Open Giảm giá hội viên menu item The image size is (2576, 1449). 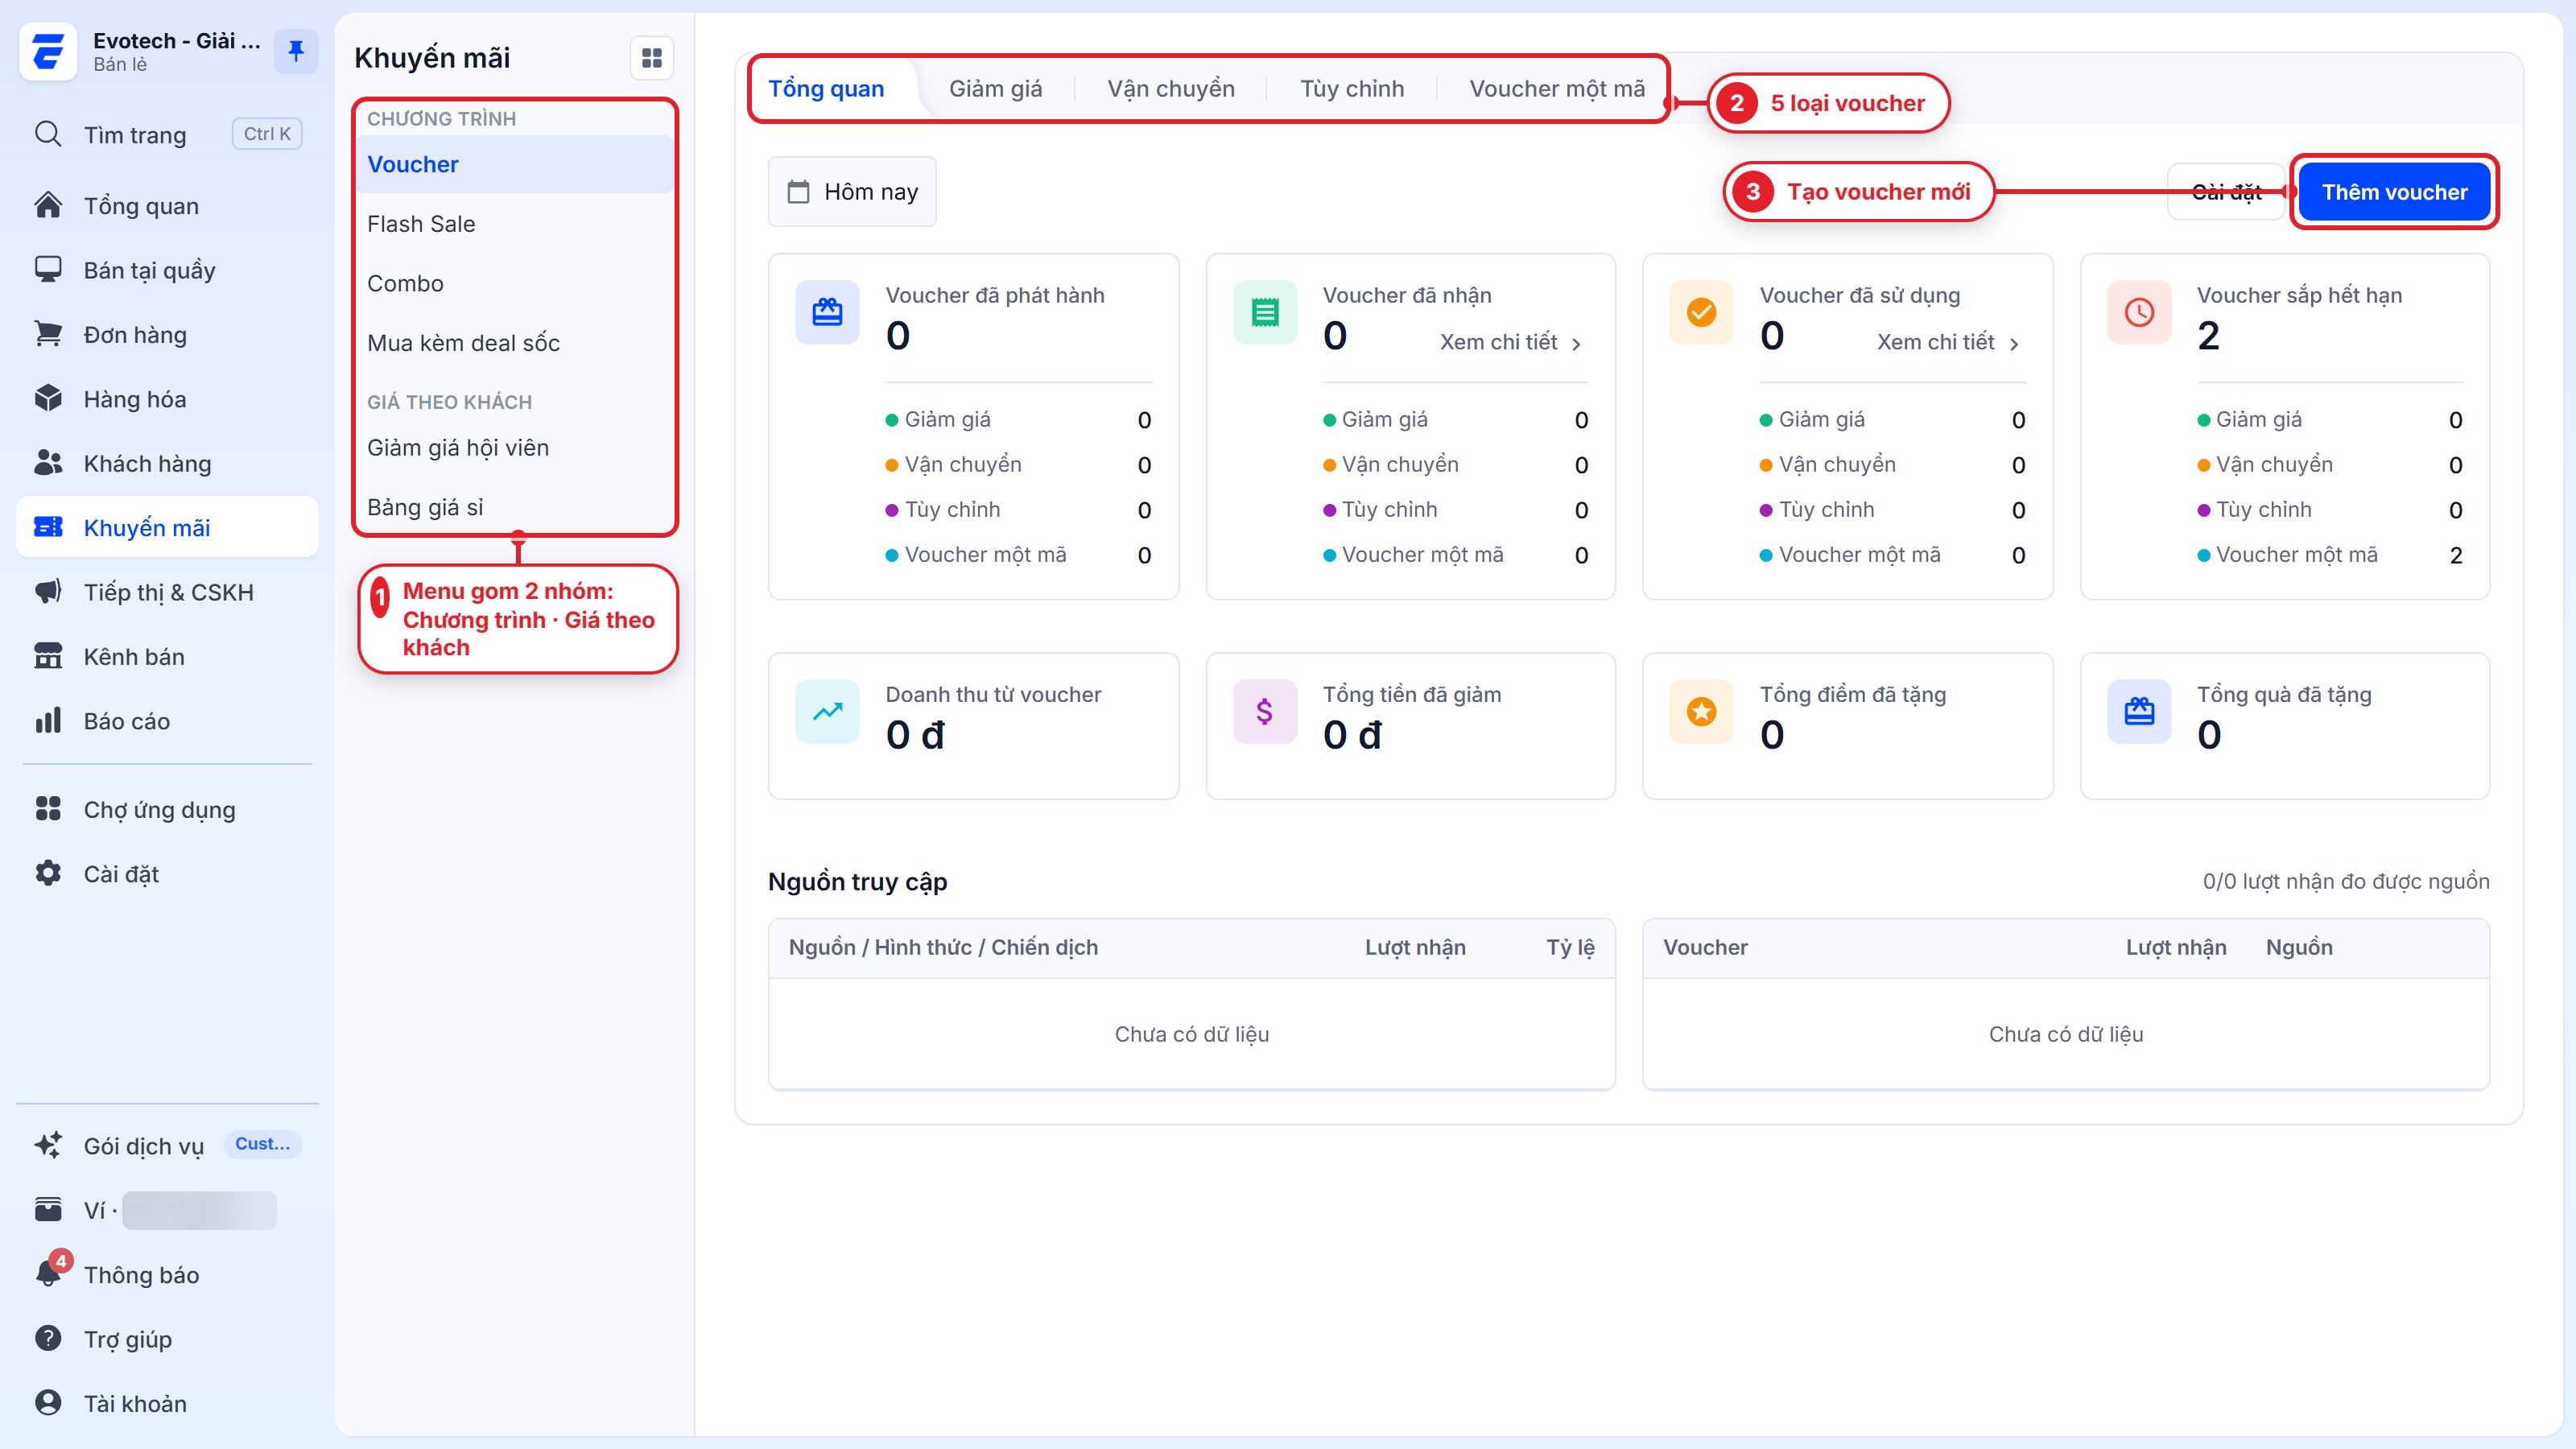(516, 447)
